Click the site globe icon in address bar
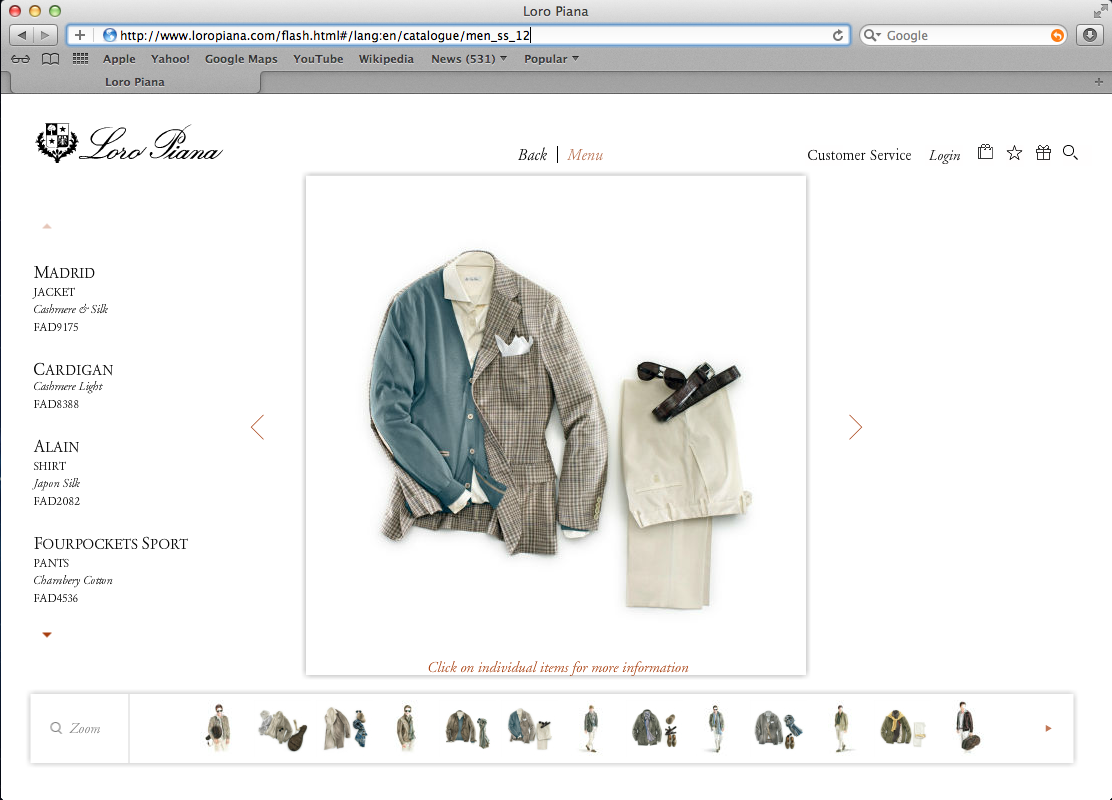Screen dimensions: 1112x800 tap(109, 35)
